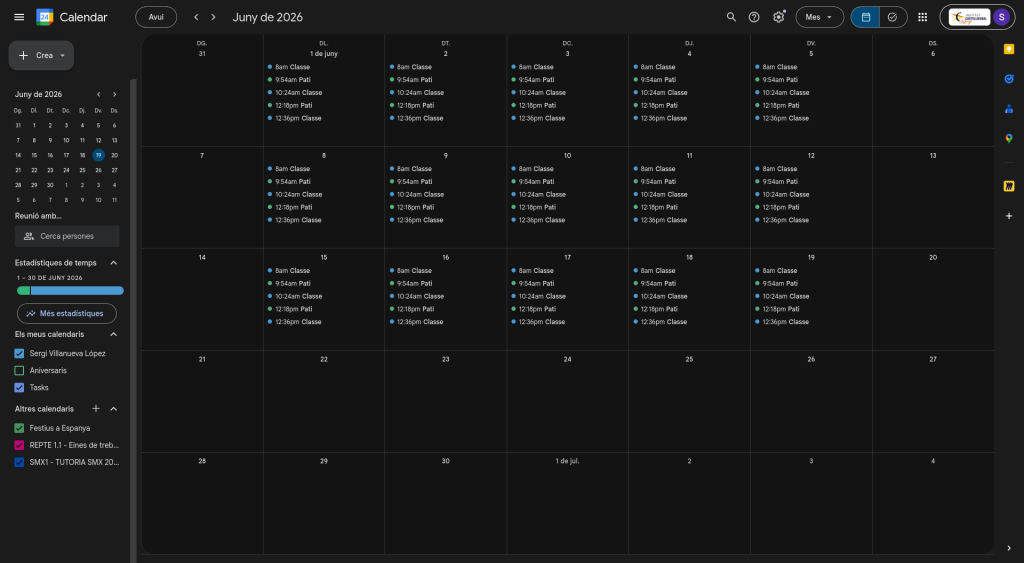Uncheck the Tasks calendar checkbox
1024x563 pixels.
20,387
